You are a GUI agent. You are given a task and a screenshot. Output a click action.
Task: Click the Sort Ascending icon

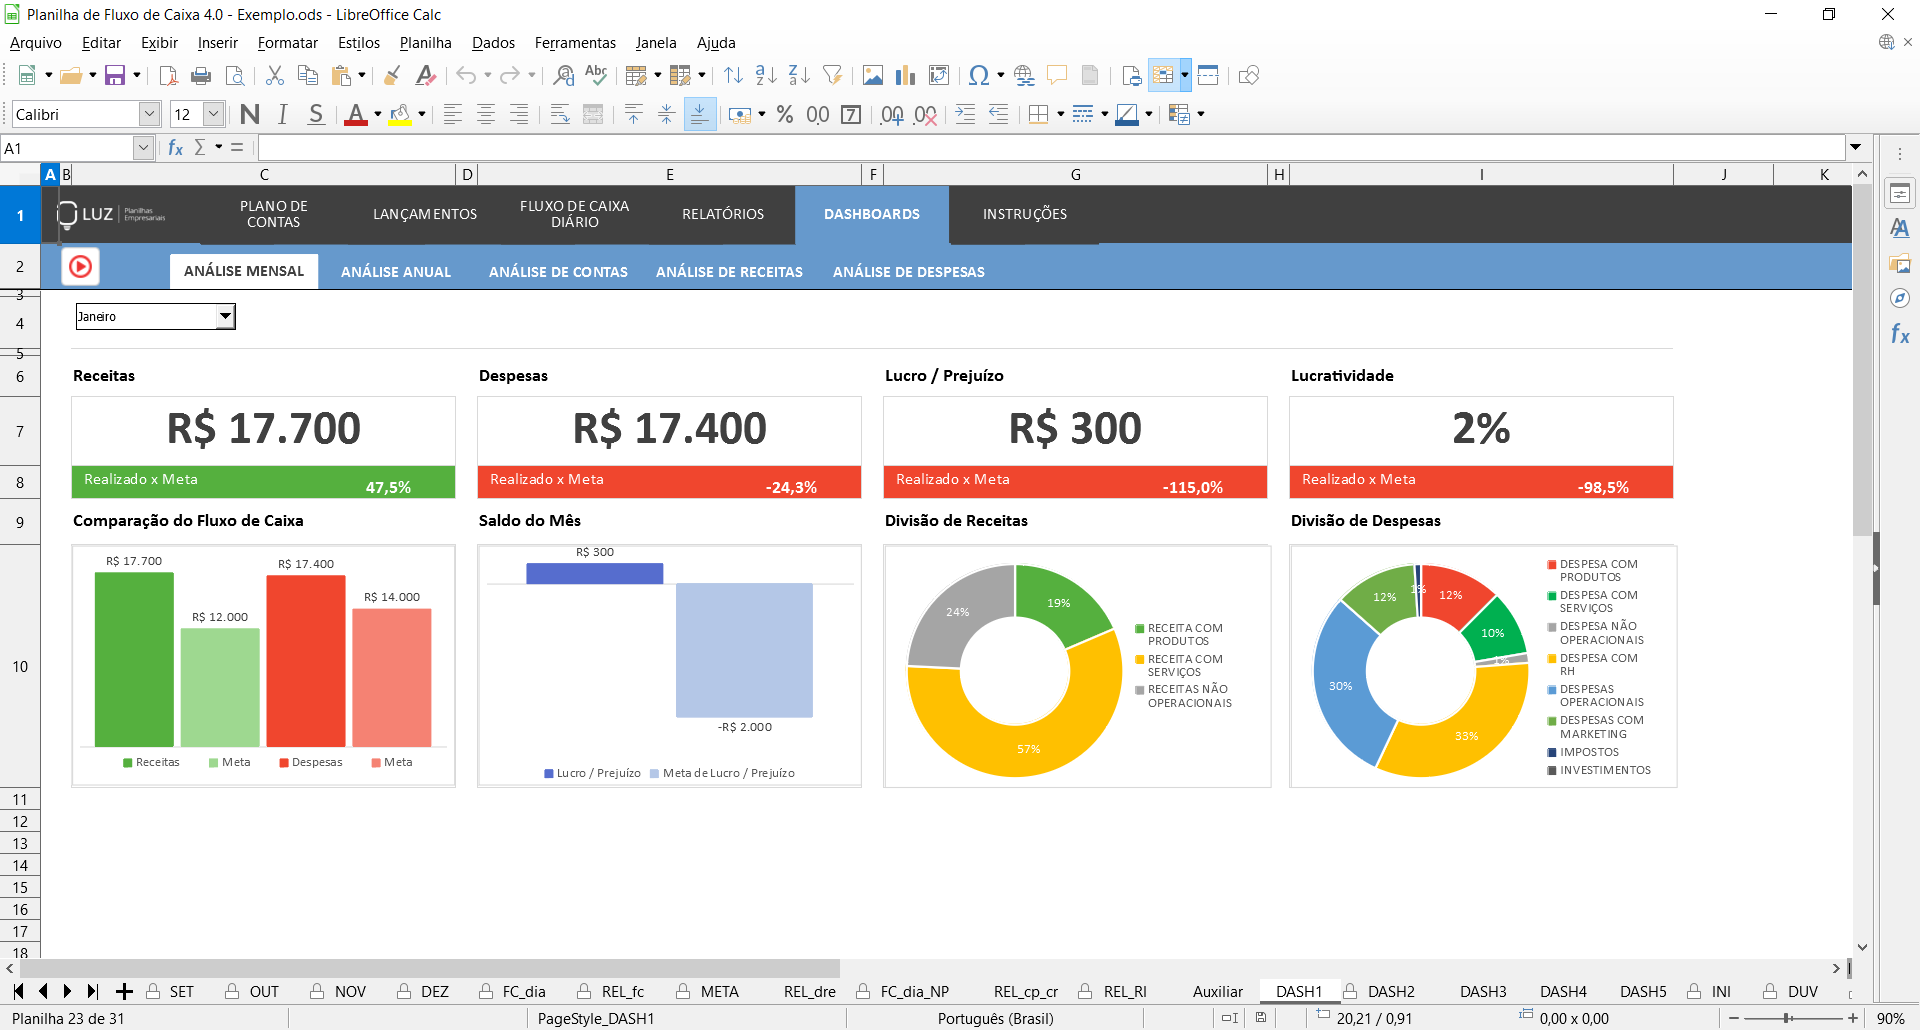coord(766,76)
